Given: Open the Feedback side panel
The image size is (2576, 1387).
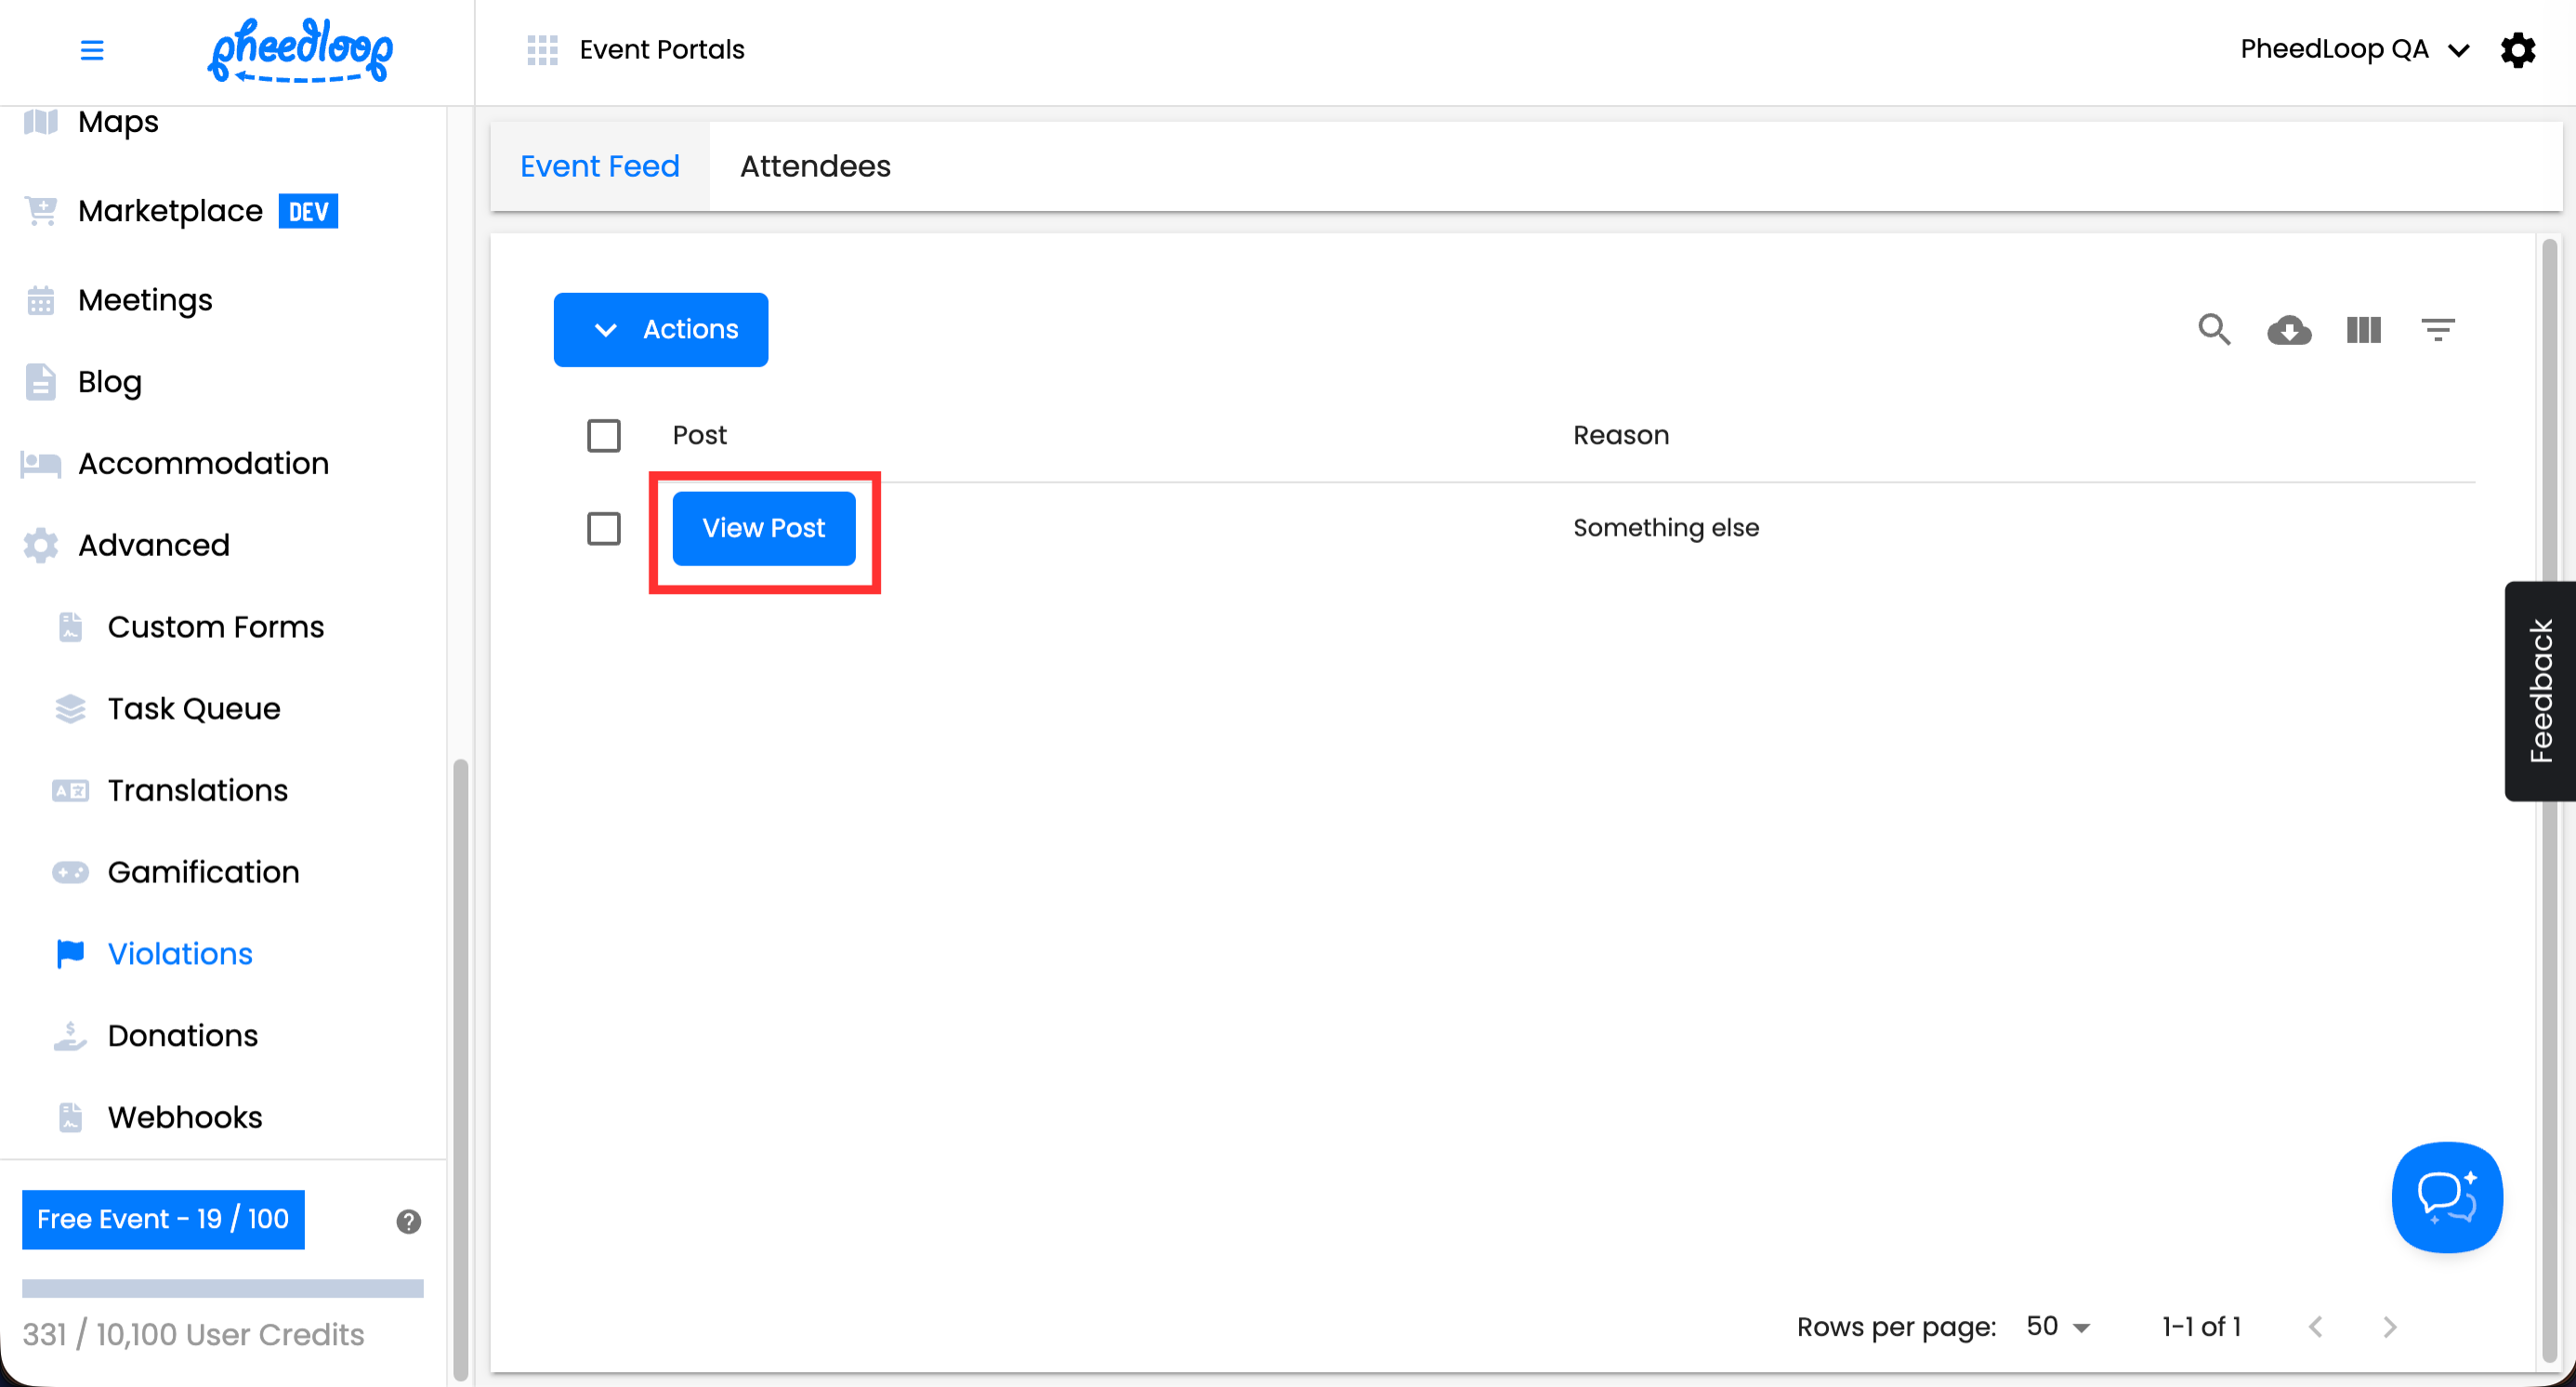Looking at the screenshot, I should (2540, 690).
